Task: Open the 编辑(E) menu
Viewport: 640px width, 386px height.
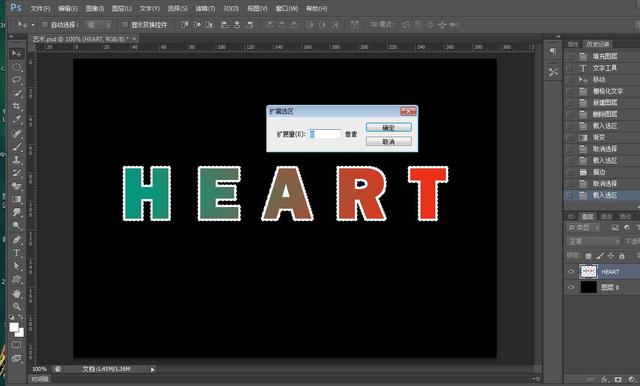Action: coord(68,8)
